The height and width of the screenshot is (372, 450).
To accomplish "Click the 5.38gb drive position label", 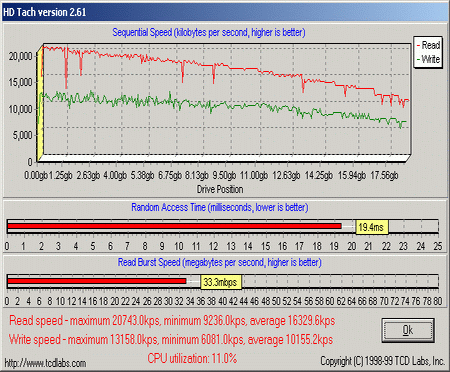I will tap(142, 175).
